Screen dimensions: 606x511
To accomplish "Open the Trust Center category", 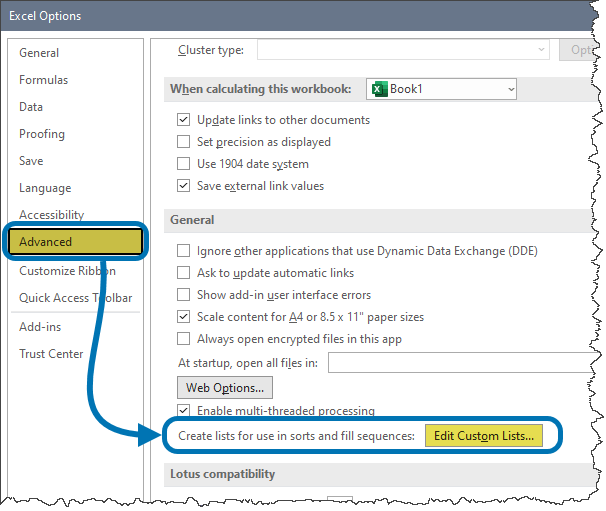I will (x=51, y=354).
